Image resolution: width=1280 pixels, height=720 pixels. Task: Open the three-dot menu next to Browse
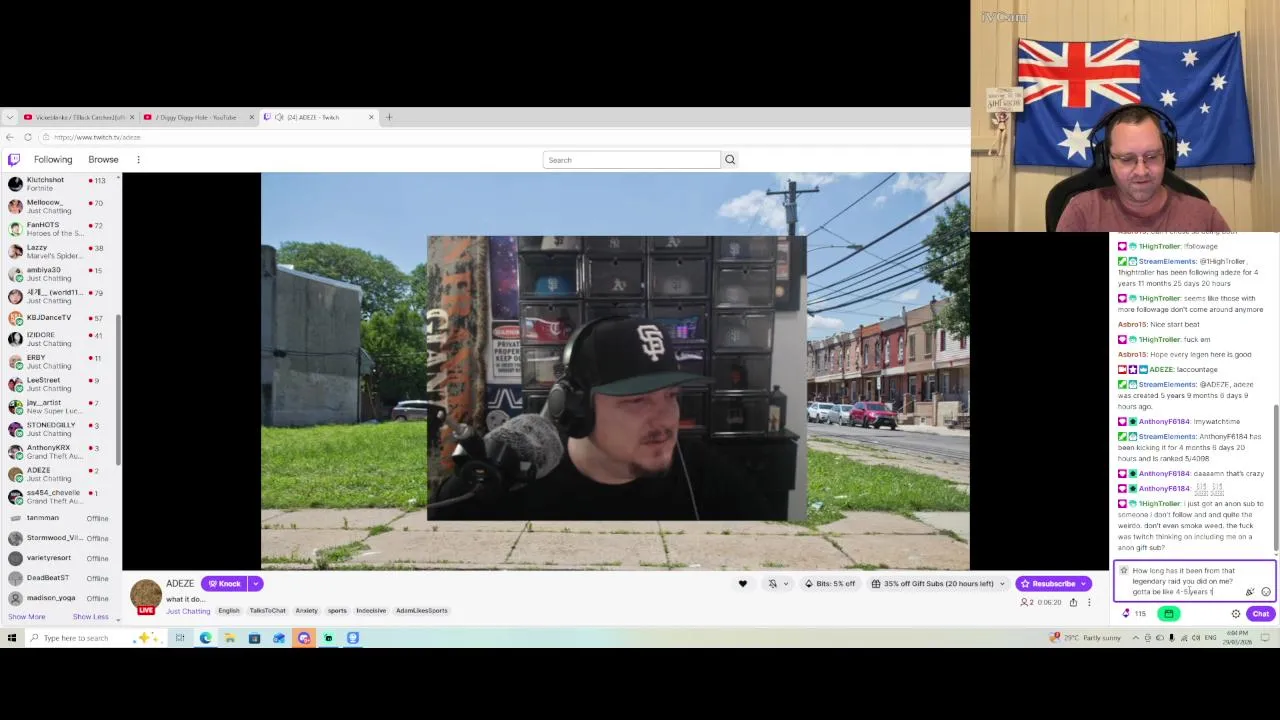(x=138, y=160)
